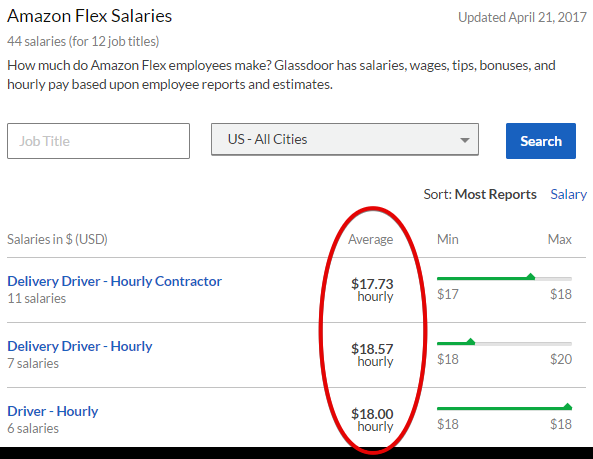Click the 11 salaries count text
The image size is (593, 459).
click(x=37, y=298)
